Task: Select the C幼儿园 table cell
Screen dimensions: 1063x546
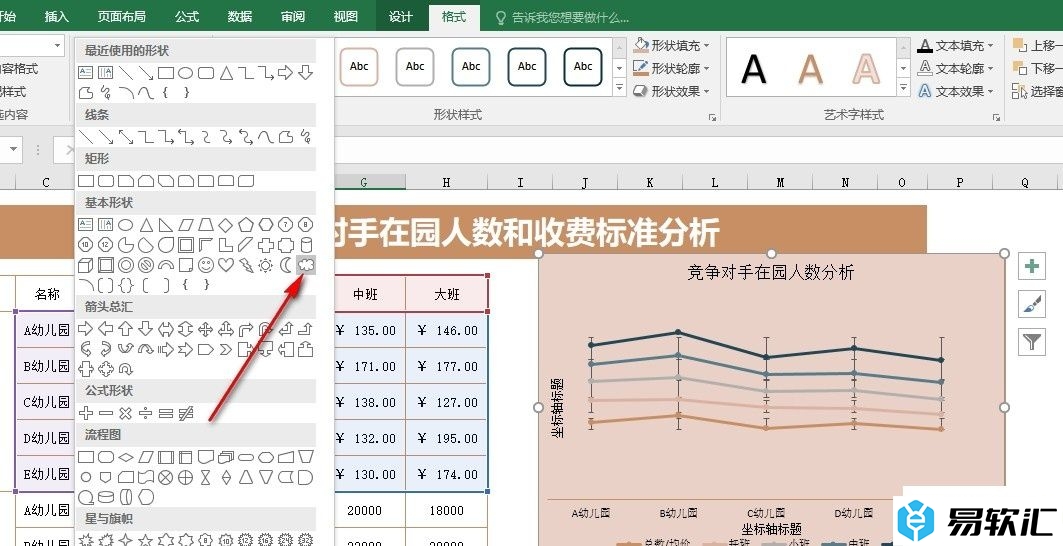Action: [45, 402]
